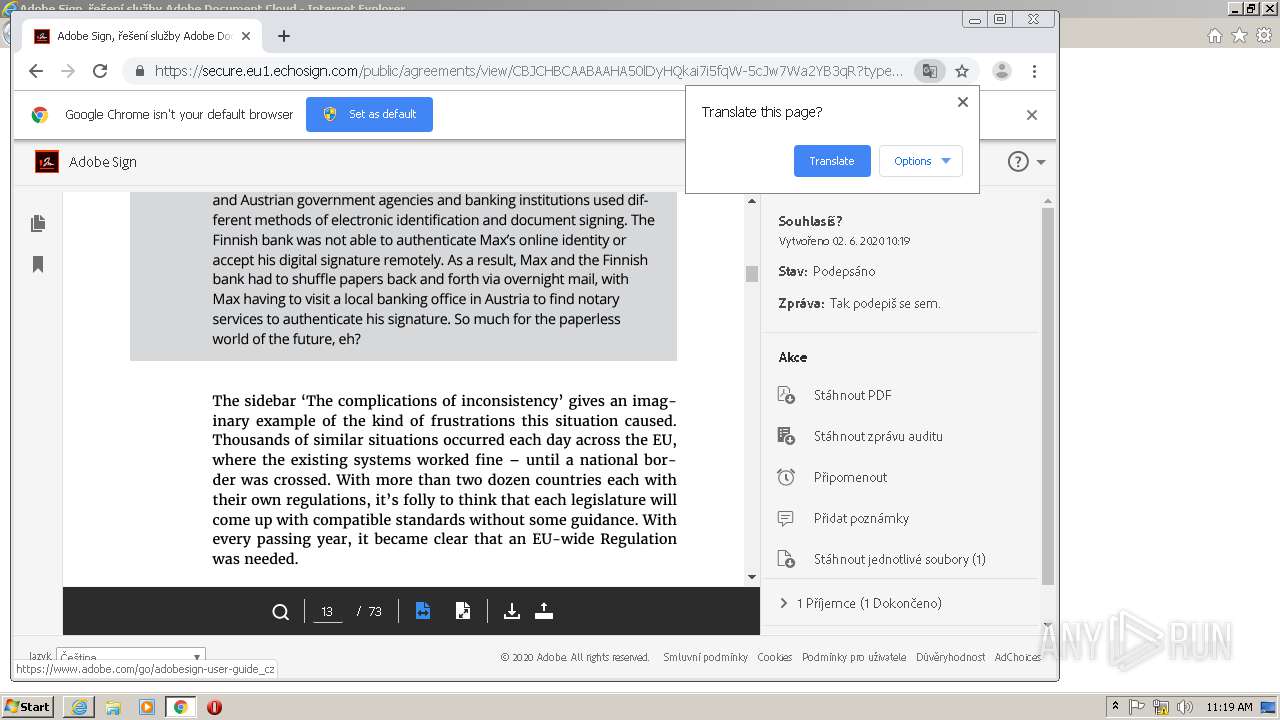Click the Chrome translate icon in address bar

(x=930, y=71)
